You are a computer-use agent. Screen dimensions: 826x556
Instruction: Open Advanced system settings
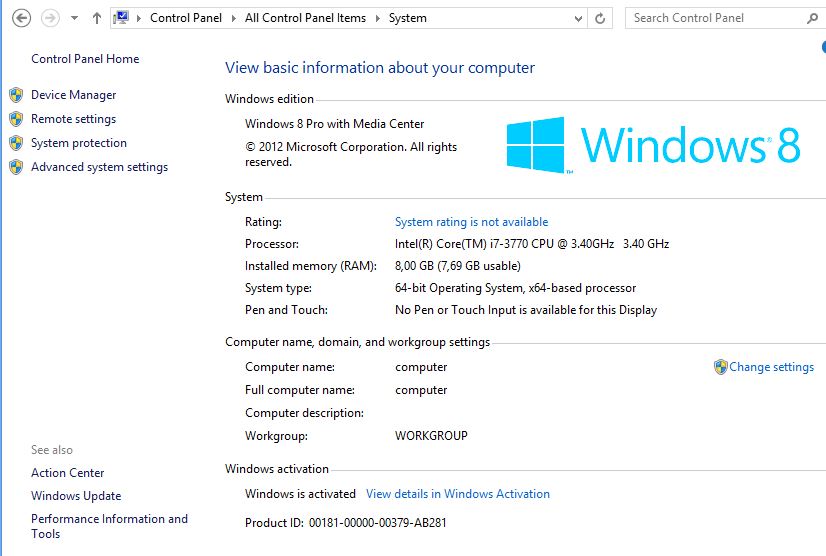coord(99,167)
